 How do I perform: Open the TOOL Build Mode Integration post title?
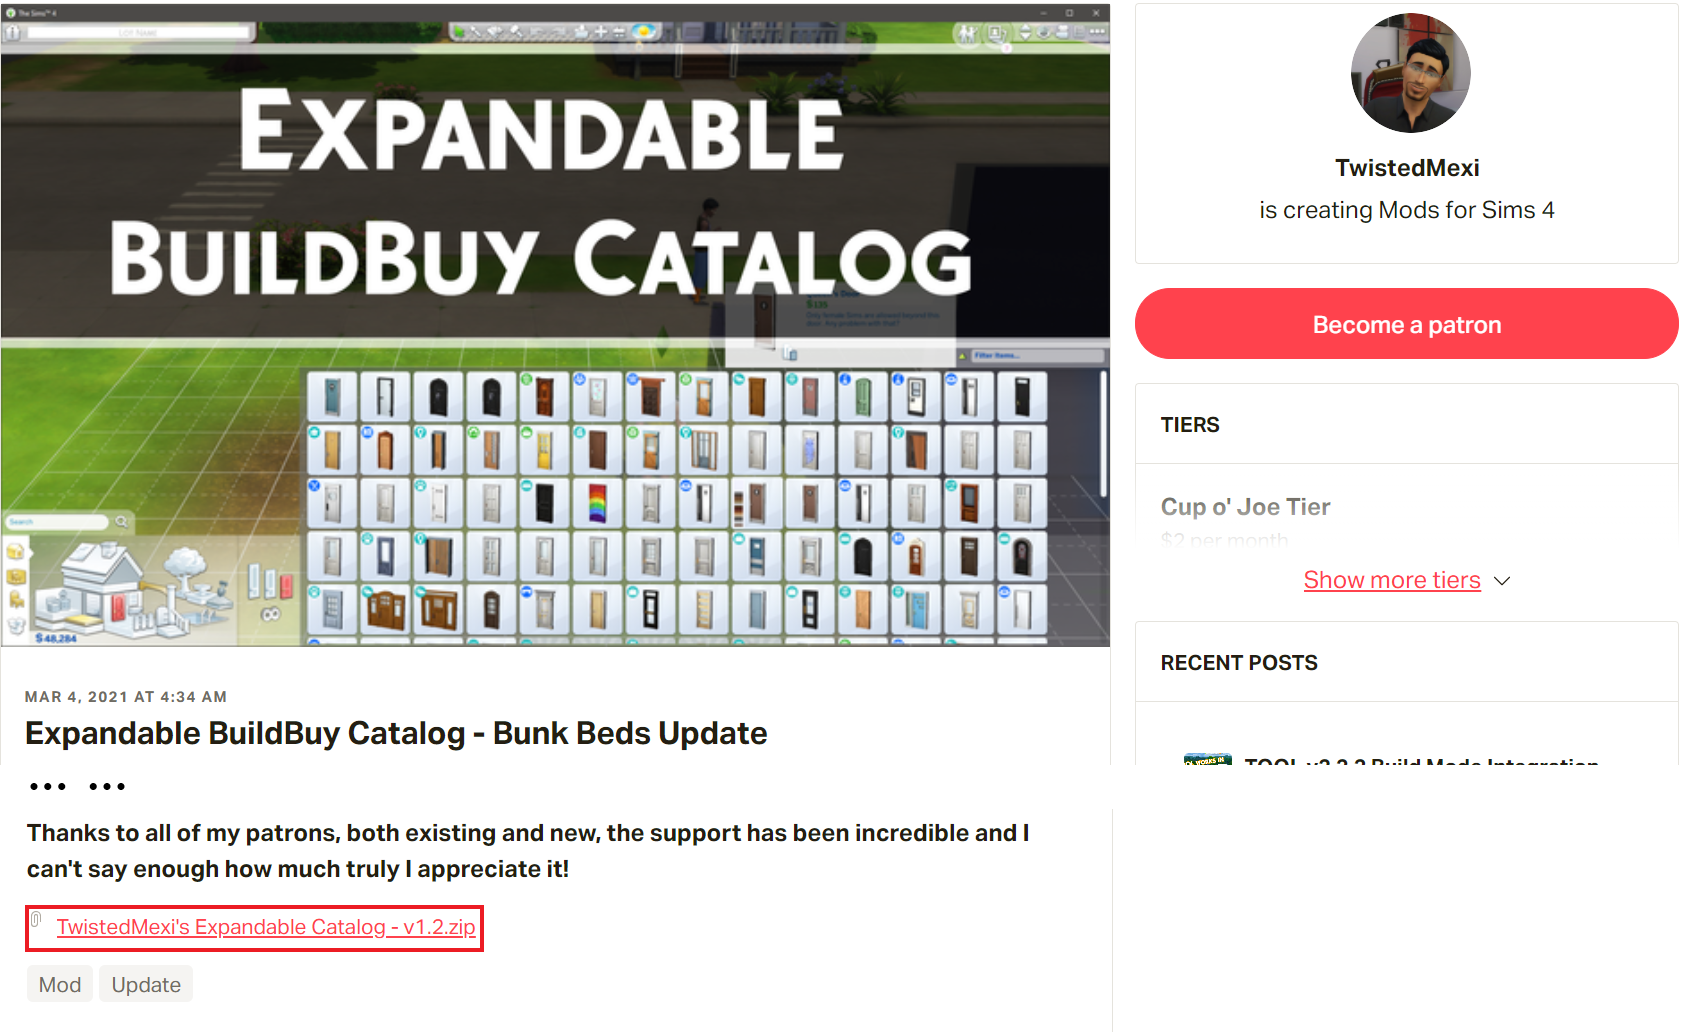tap(1420, 761)
